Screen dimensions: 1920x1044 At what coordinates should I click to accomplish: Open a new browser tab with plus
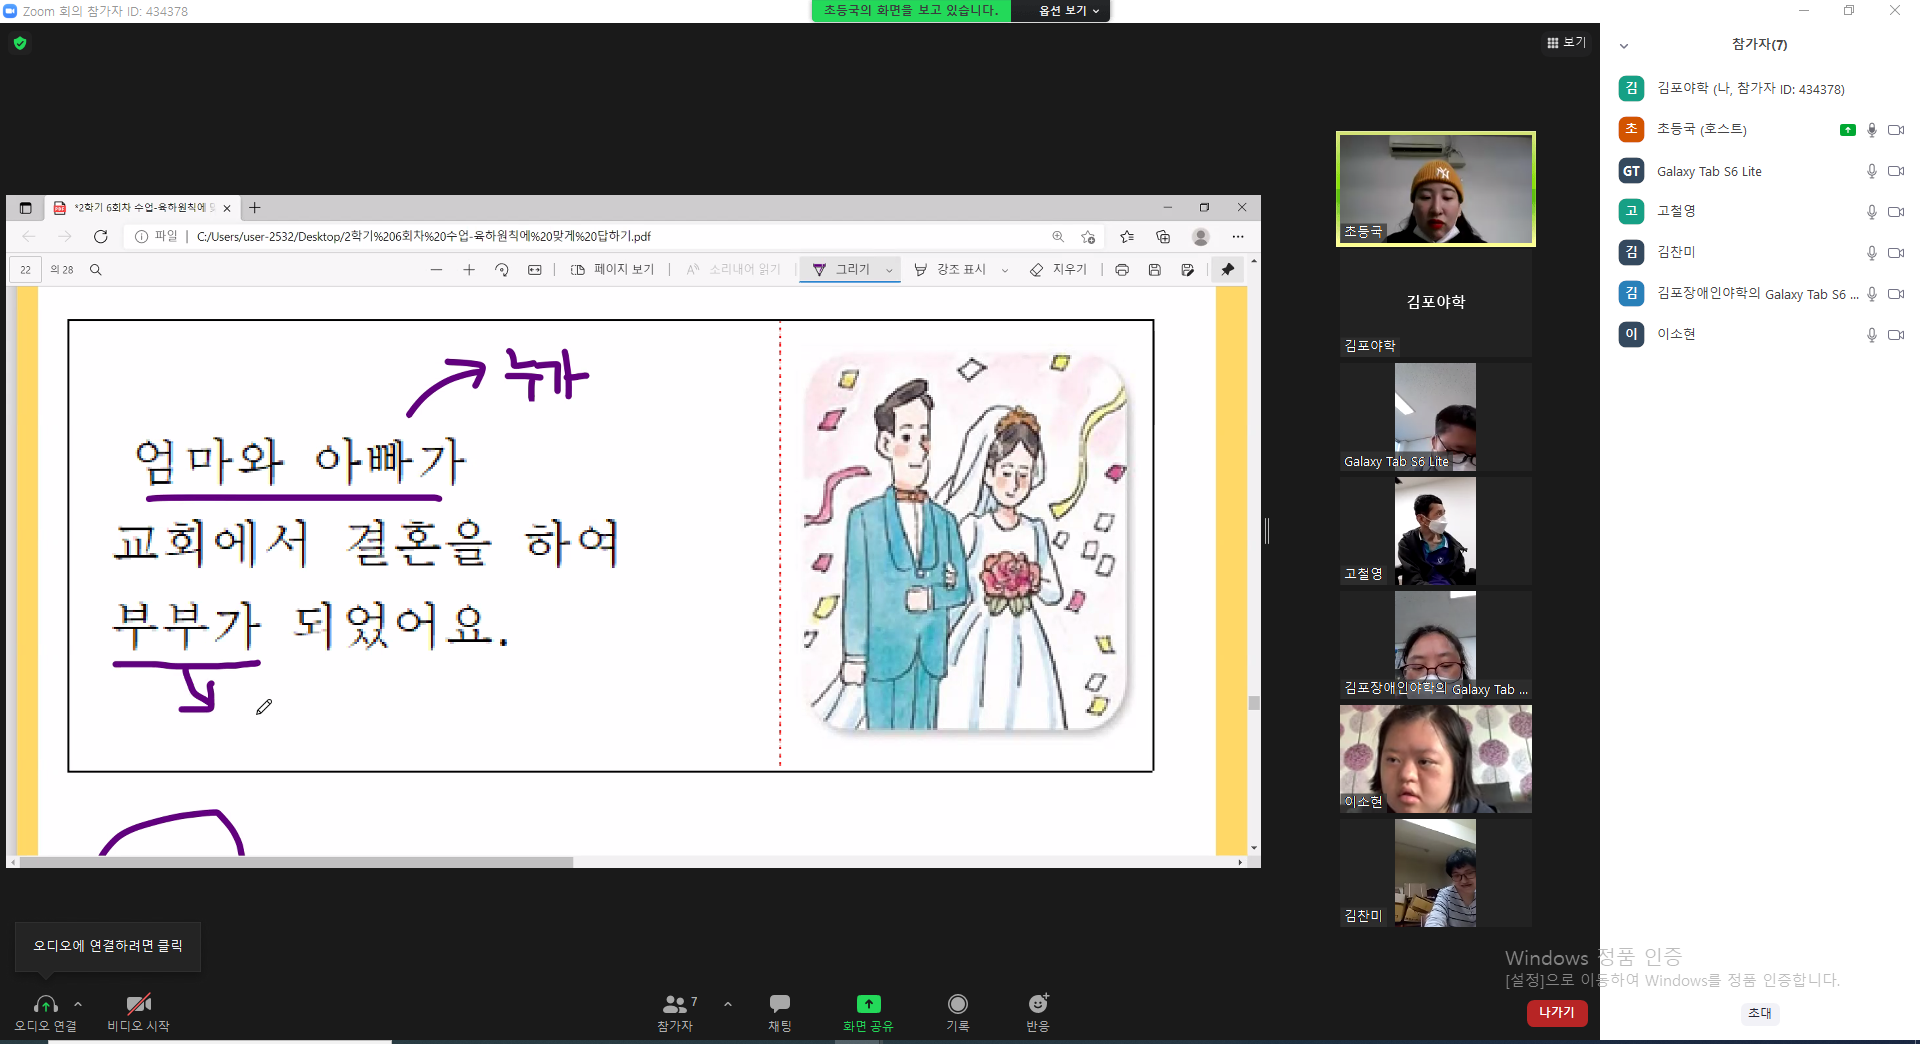click(255, 208)
